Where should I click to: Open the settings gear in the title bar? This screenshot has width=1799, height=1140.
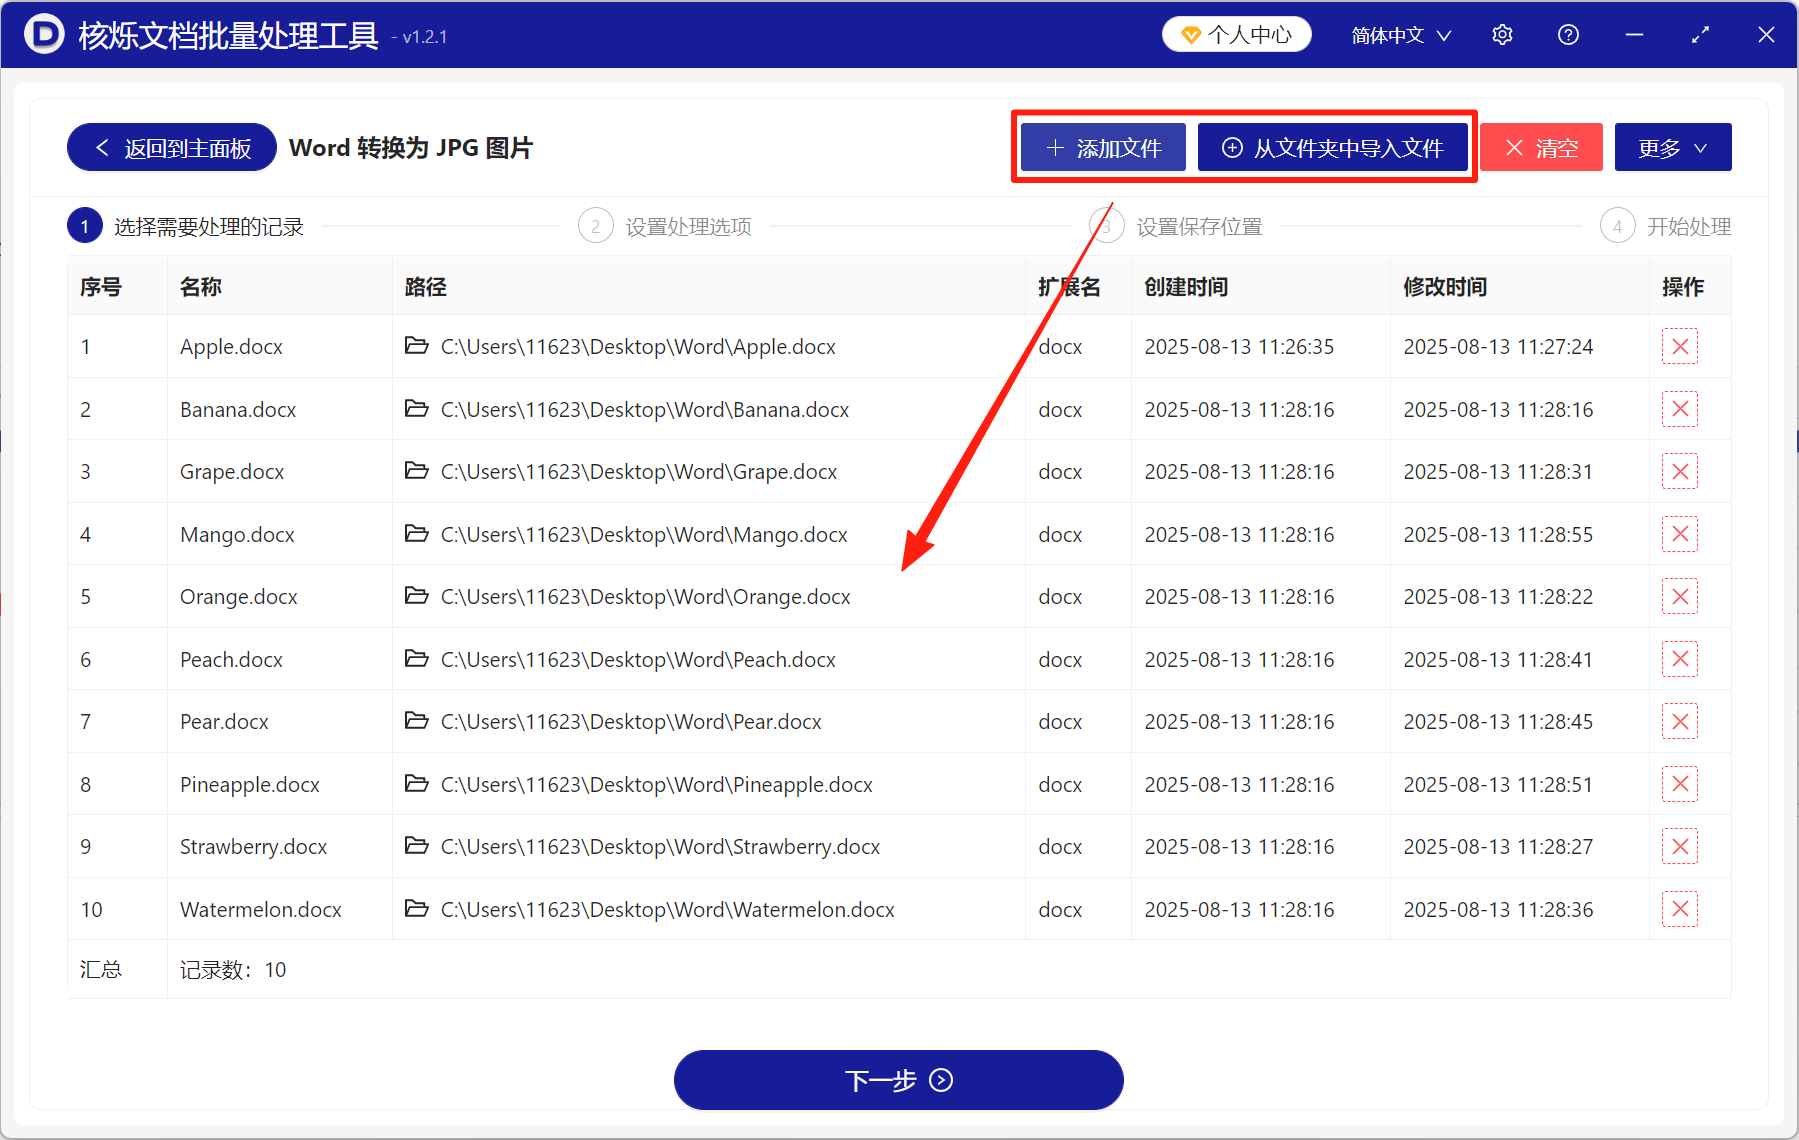point(1501,34)
